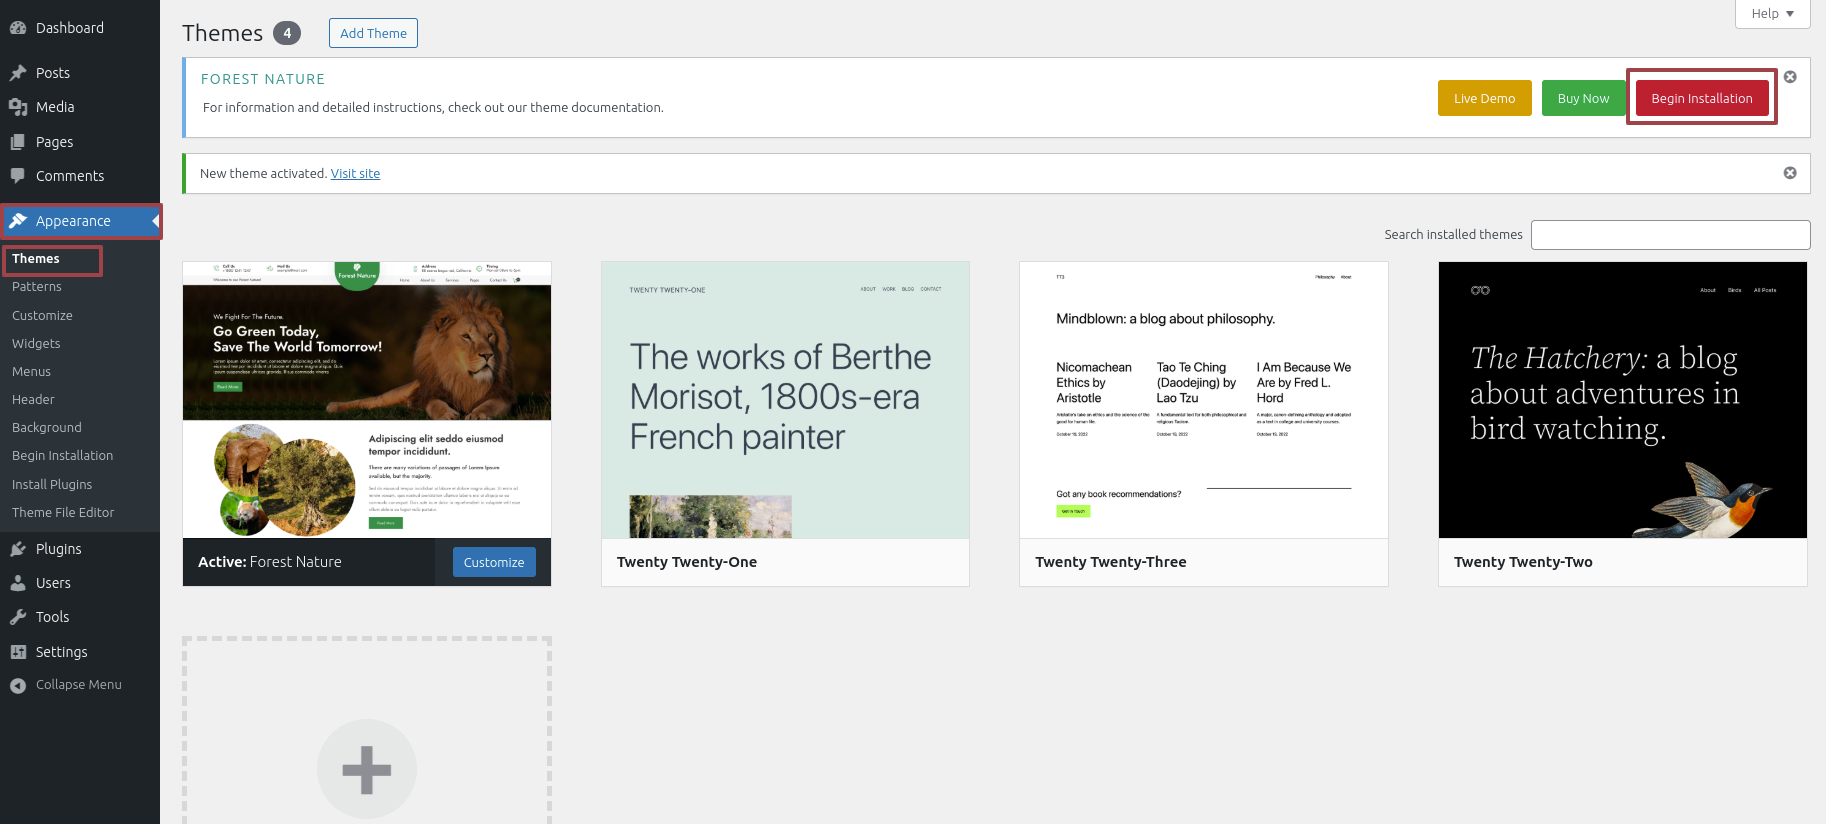Click the Buy Now button

[1583, 98]
